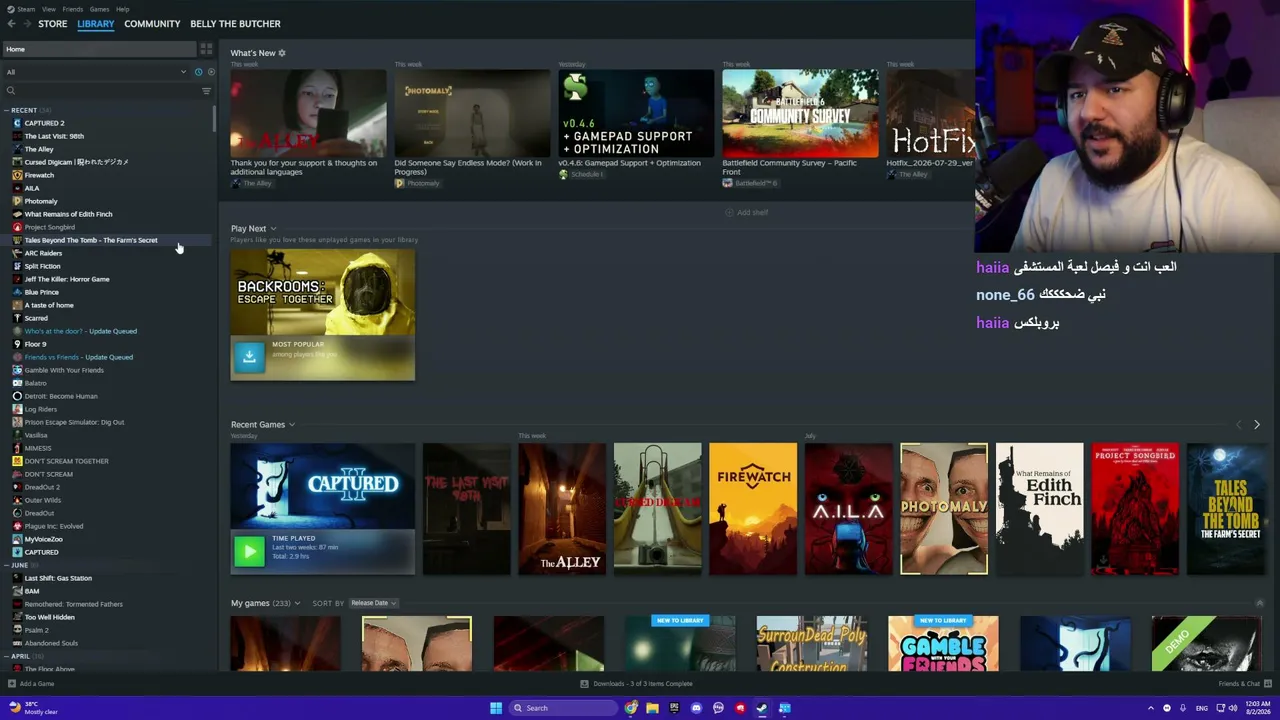Image resolution: width=1280 pixels, height=720 pixels.
Task: Go back with the navigation back arrow
Action: point(11,24)
